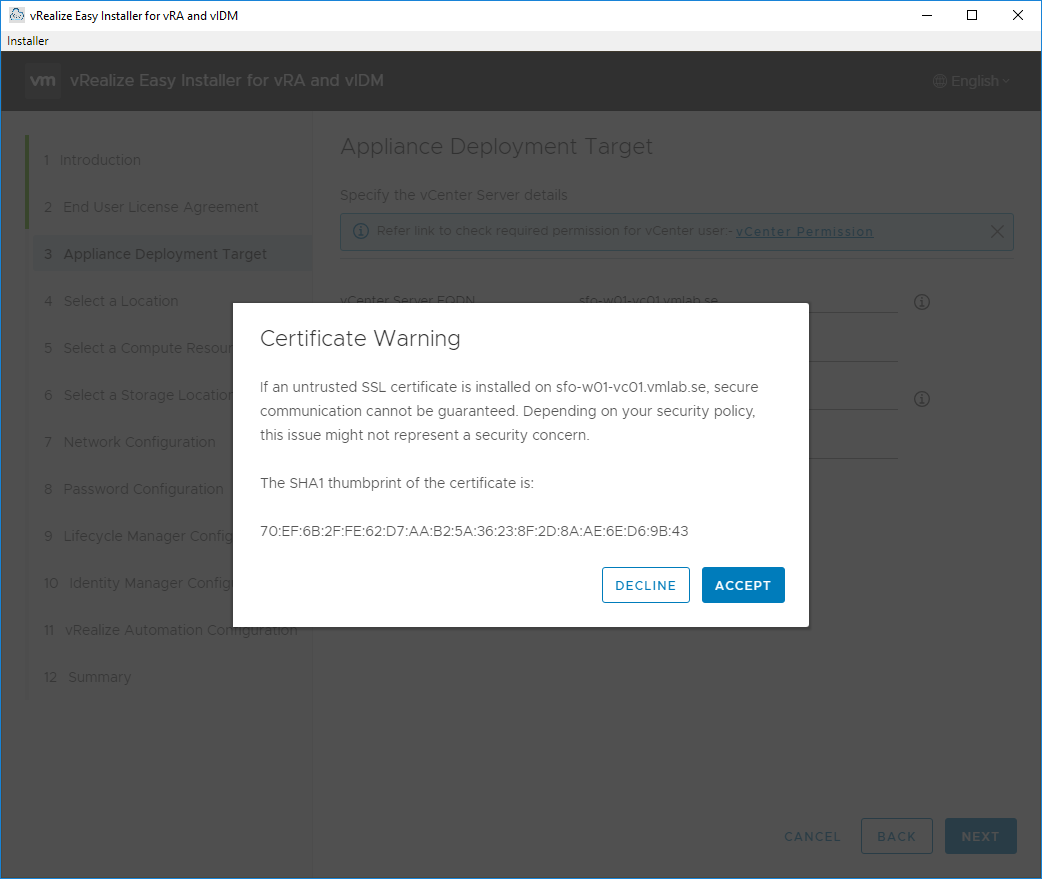Click the Back button

point(896,836)
